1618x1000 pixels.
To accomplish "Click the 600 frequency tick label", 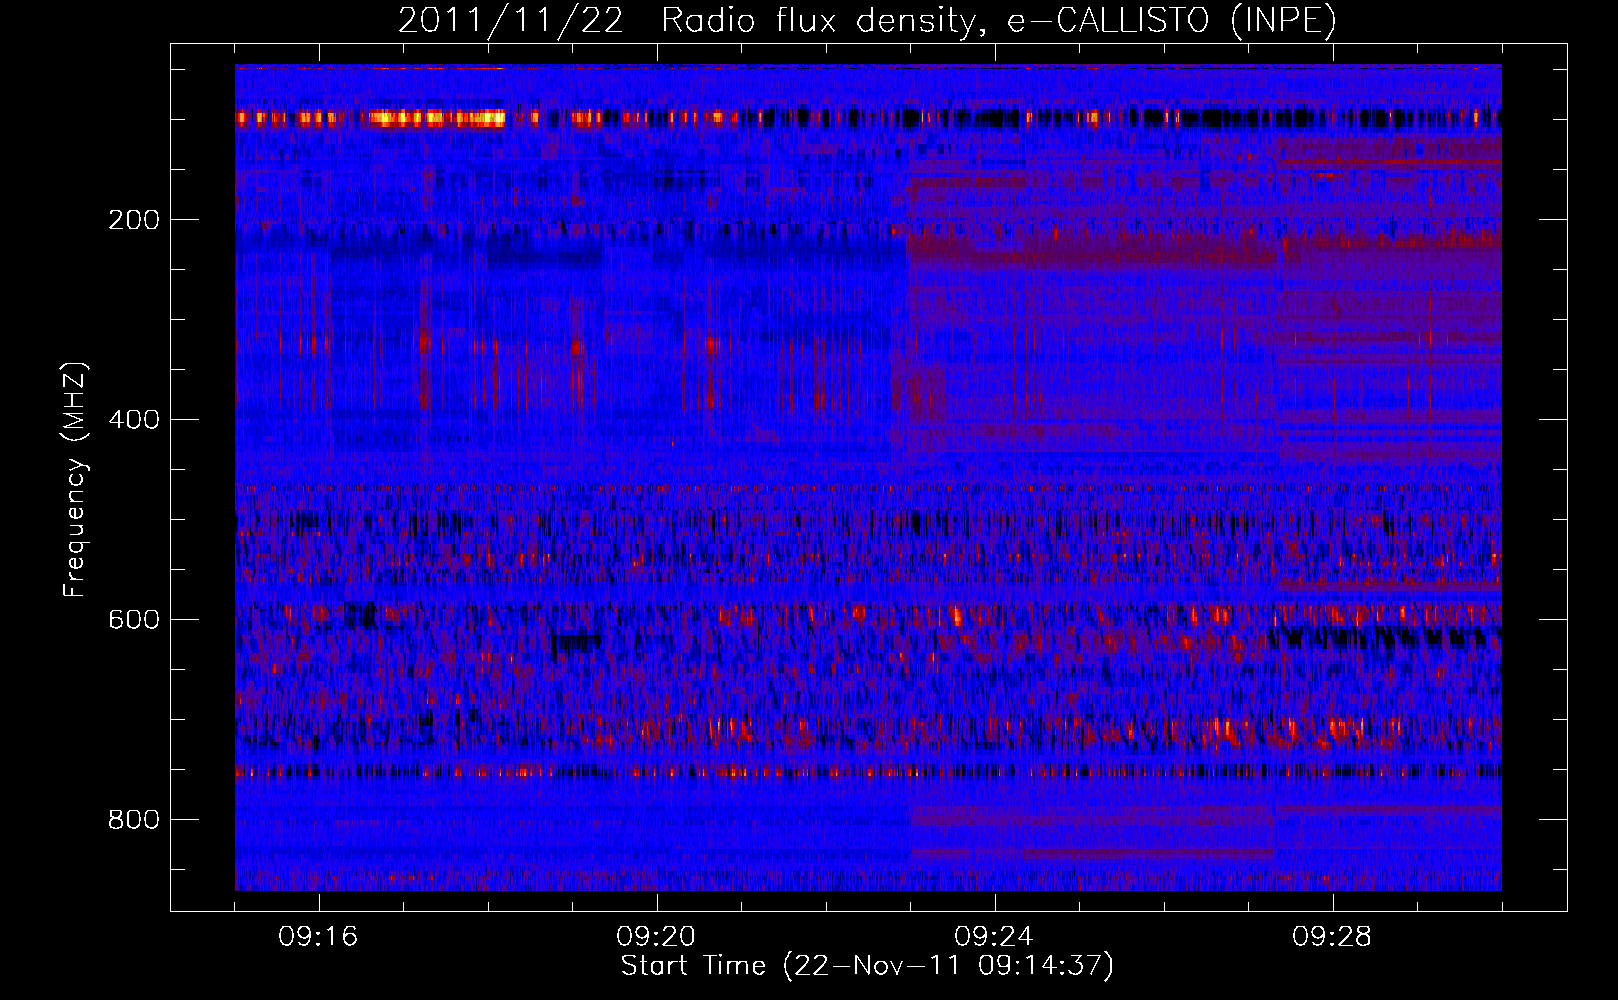I will [134, 620].
